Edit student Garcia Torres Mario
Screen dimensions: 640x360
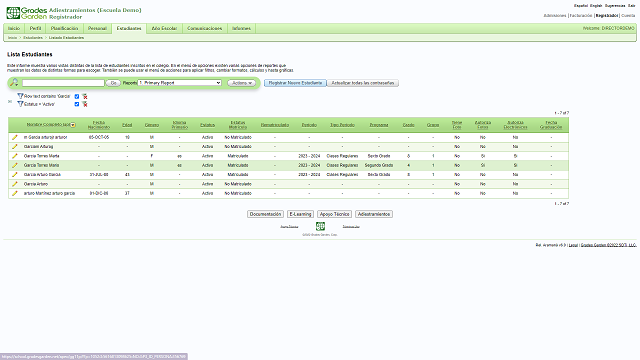pos(15,165)
